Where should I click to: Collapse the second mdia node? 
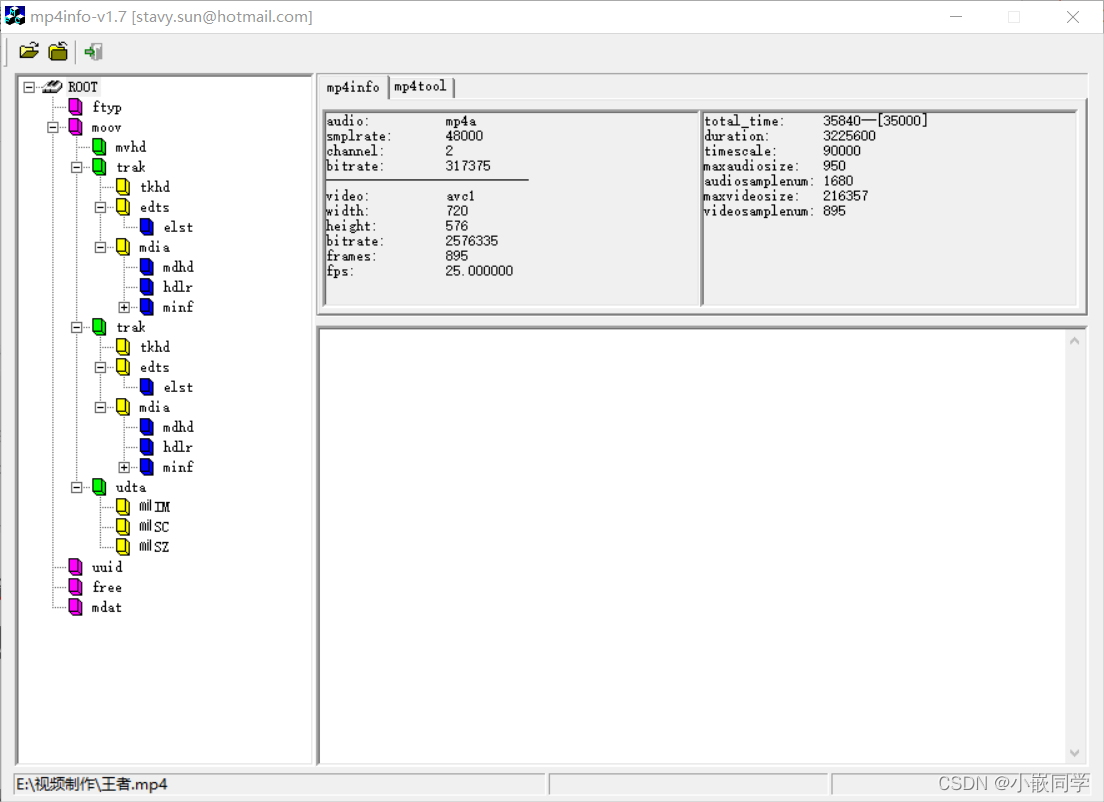point(101,407)
